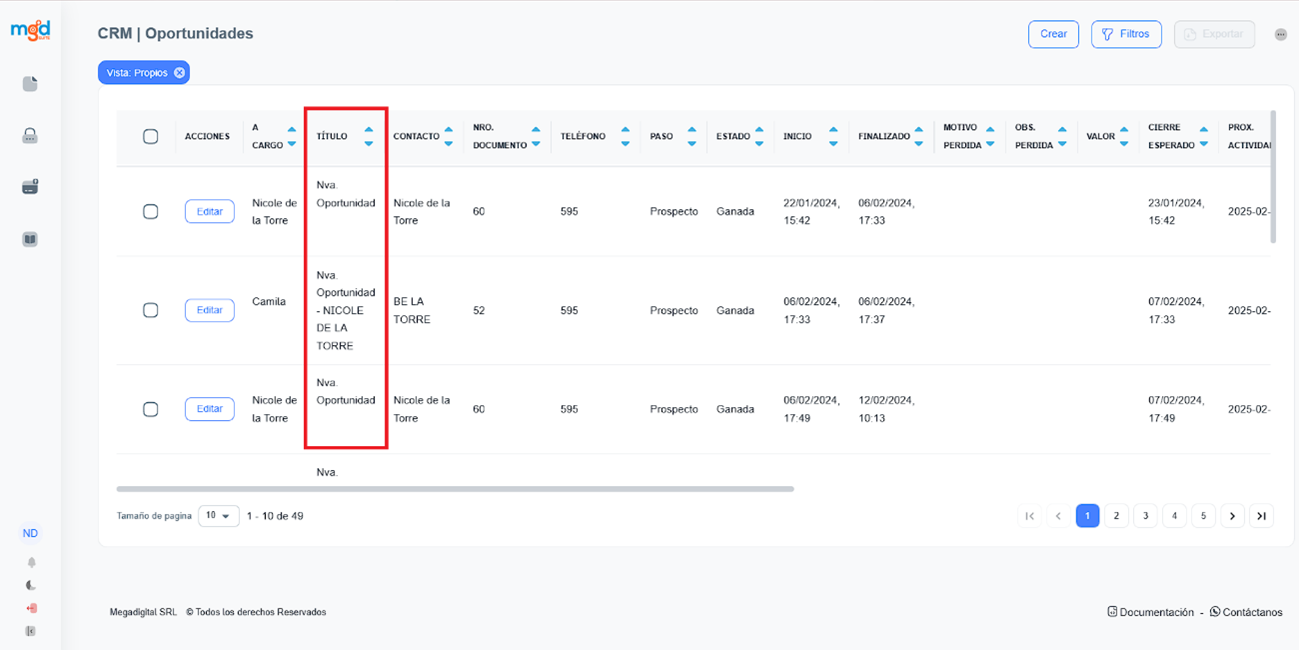Screen dimensions: 1299x650
Task: Click the red logout icon
Action: click(x=31, y=608)
